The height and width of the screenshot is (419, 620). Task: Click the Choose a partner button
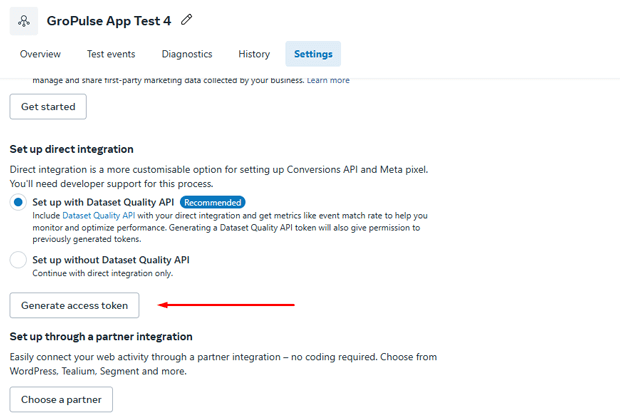point(61,399)
